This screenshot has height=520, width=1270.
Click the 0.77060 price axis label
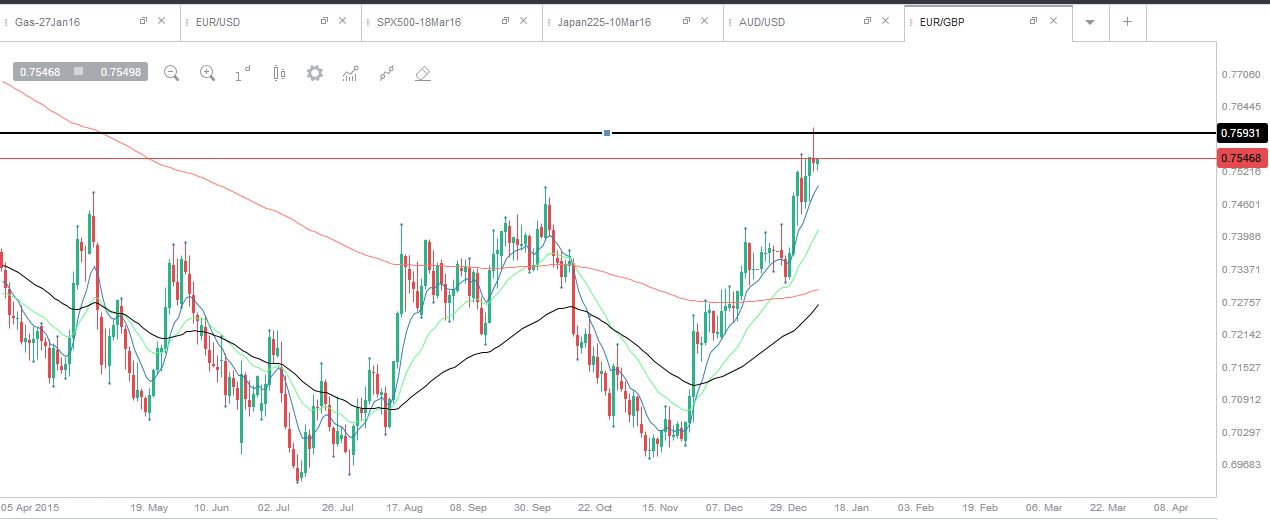1240,75
